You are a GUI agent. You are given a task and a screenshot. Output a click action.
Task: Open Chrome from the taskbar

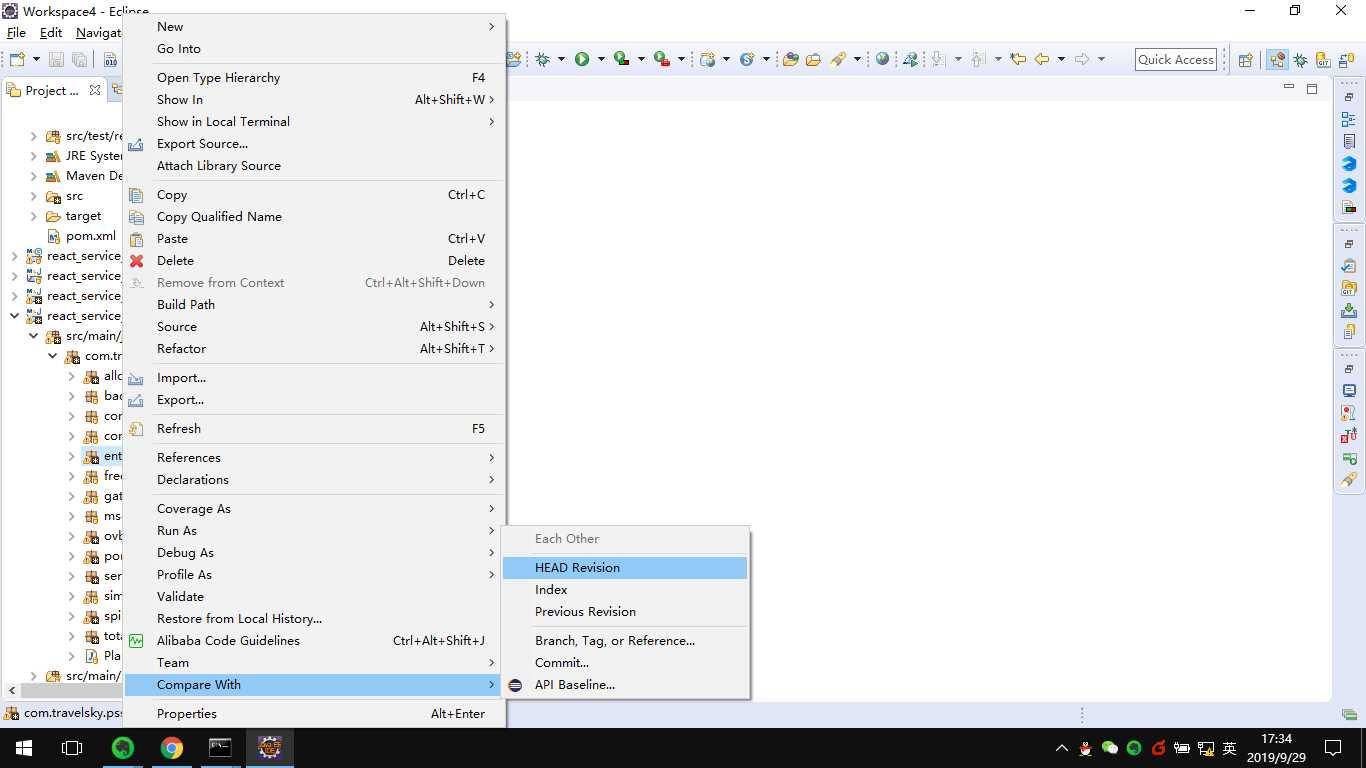tap(172, 748)
